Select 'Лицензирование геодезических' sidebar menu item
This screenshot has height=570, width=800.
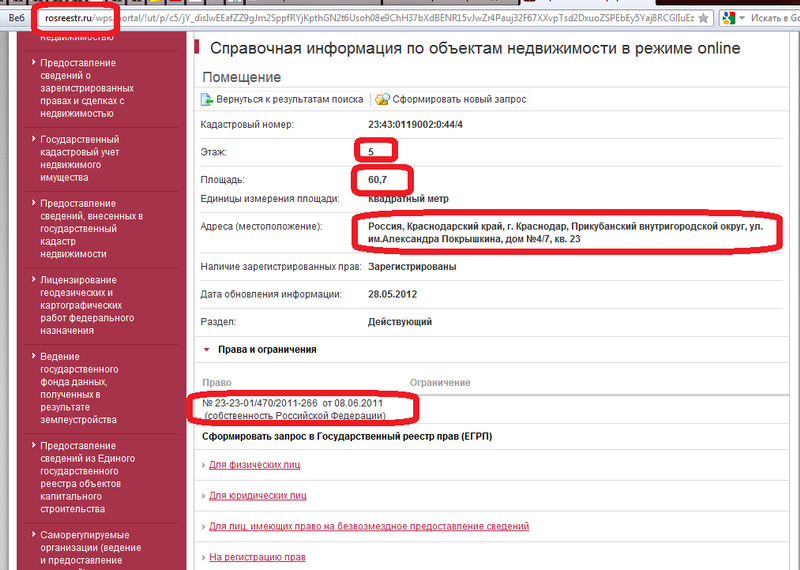(x=87, y=299)
